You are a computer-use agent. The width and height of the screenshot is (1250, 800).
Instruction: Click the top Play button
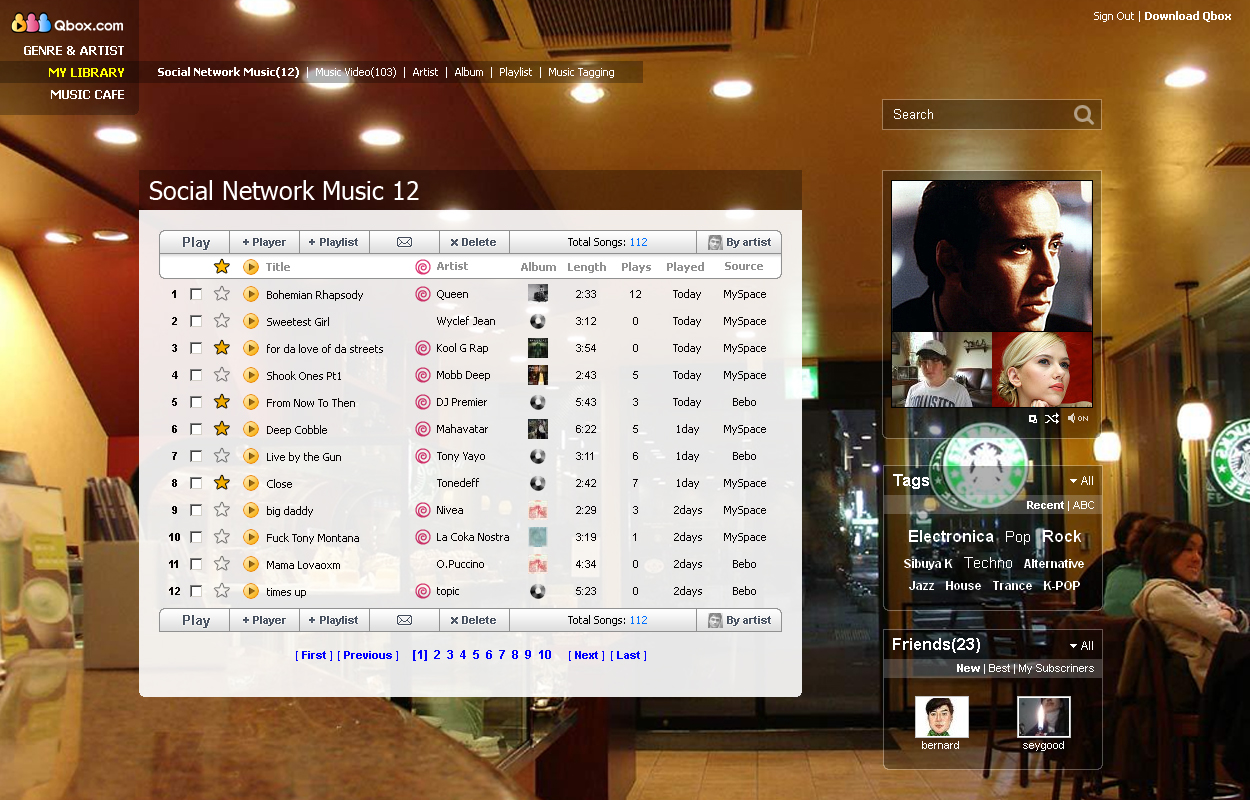(196, 242)
